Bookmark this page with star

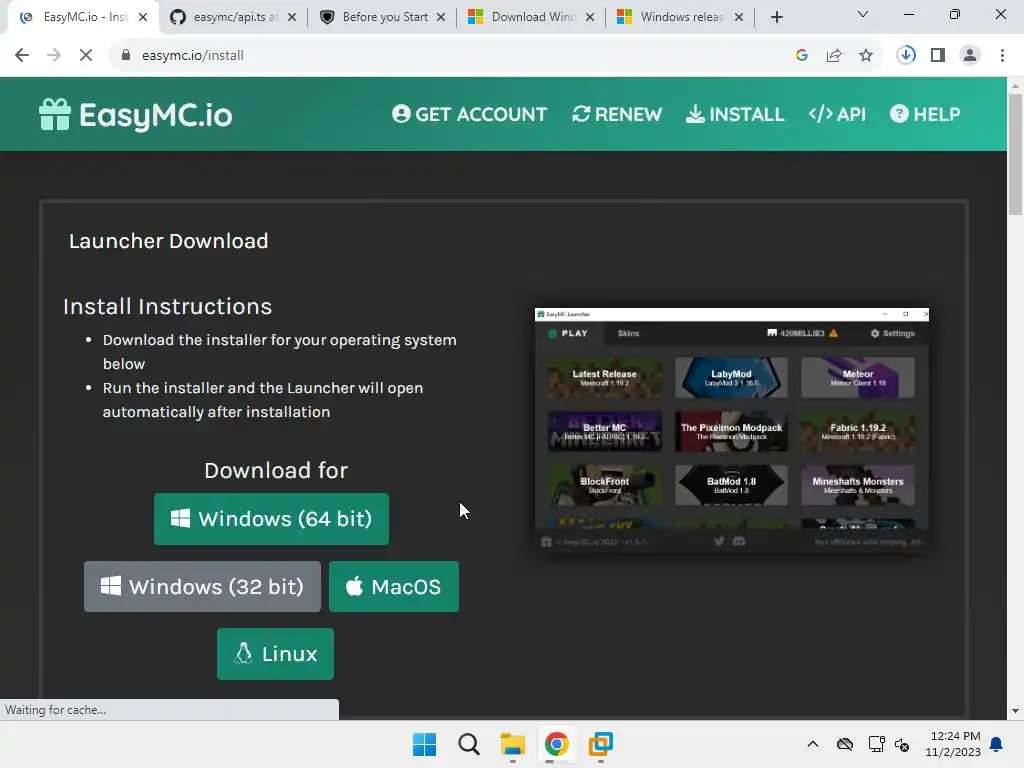[866, 56]
